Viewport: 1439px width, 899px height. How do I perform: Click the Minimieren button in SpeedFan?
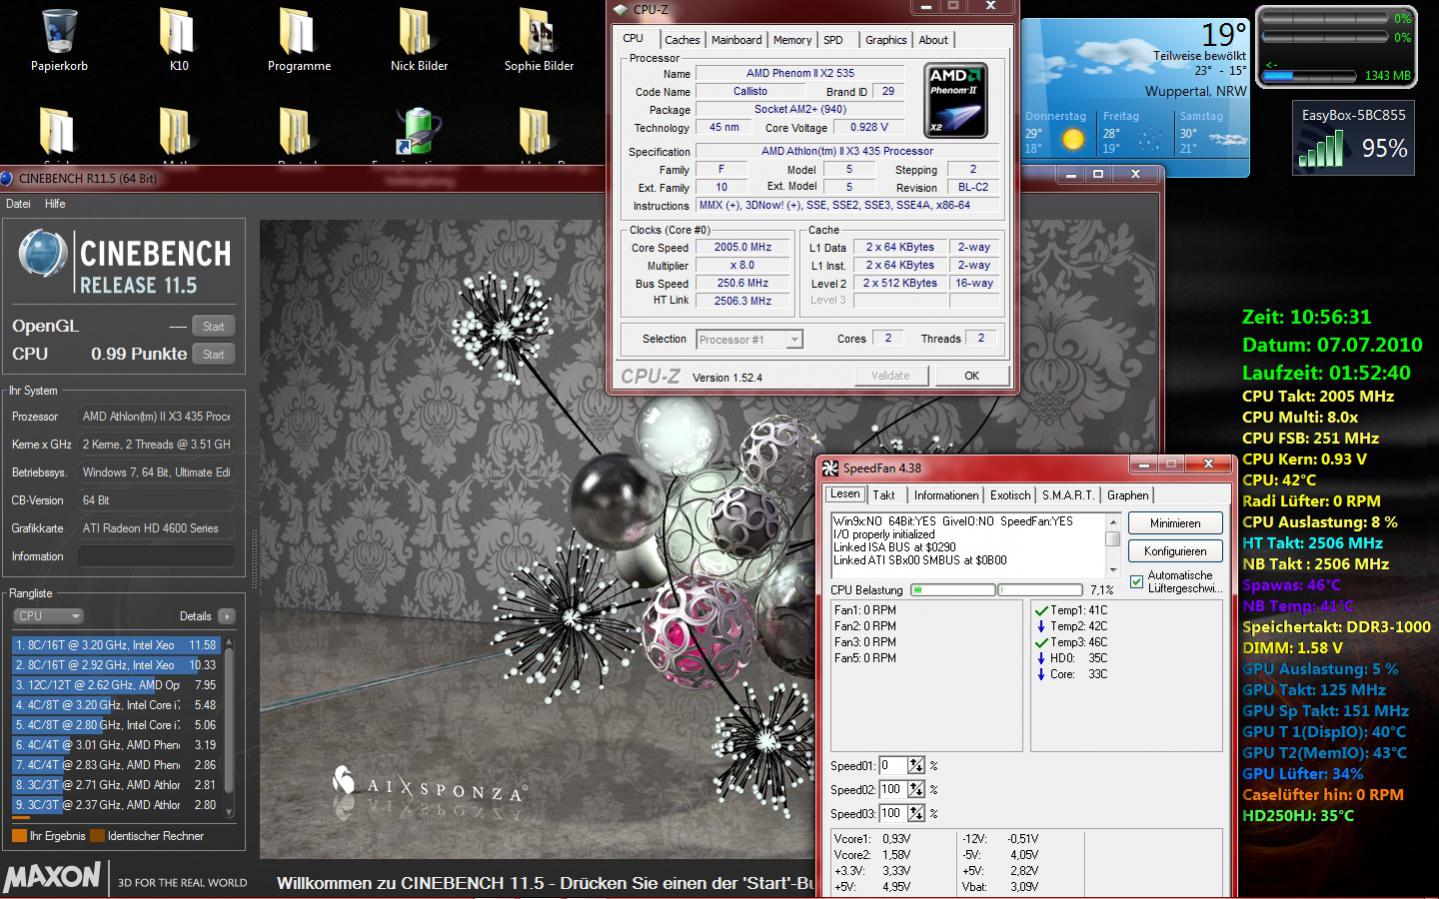(1175, 523)
